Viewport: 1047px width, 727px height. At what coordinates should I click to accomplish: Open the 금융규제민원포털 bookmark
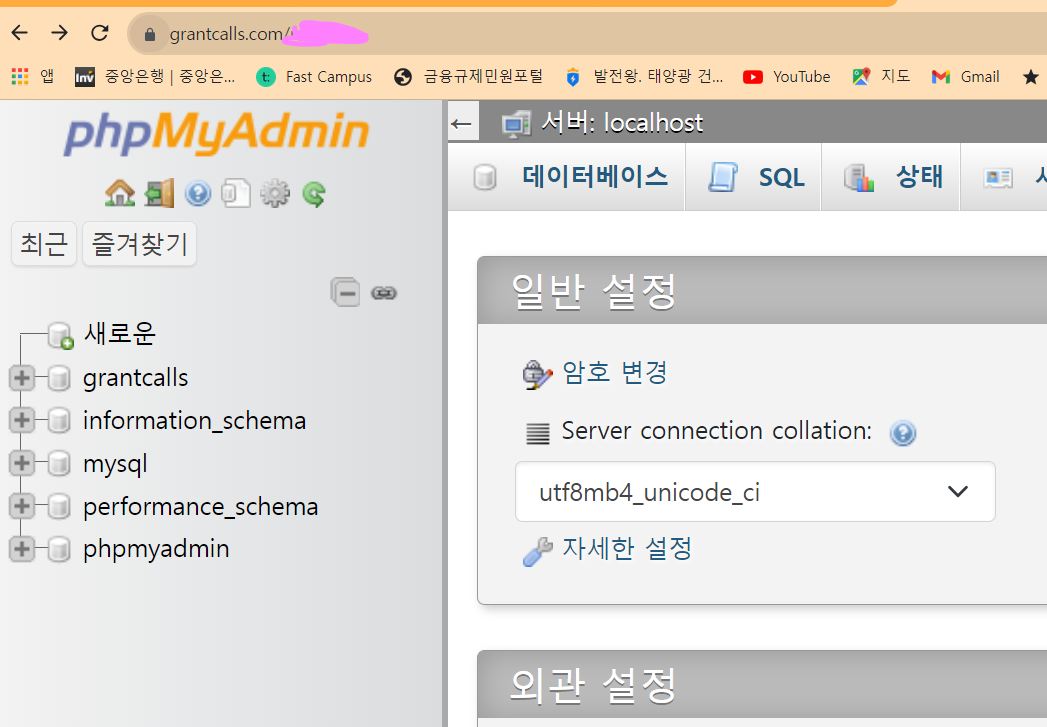pyautogui.click(x=468, y=77)
